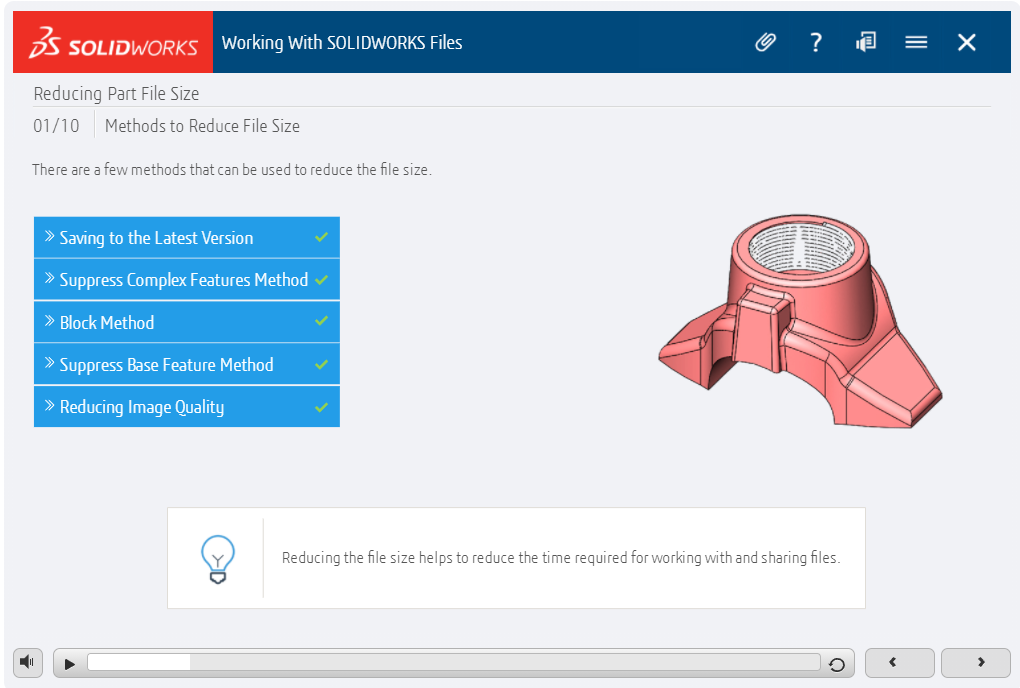The height and width of the screenshot is (688, 1020).
Task: Play the lesson narration
Action: coord(70,663)
